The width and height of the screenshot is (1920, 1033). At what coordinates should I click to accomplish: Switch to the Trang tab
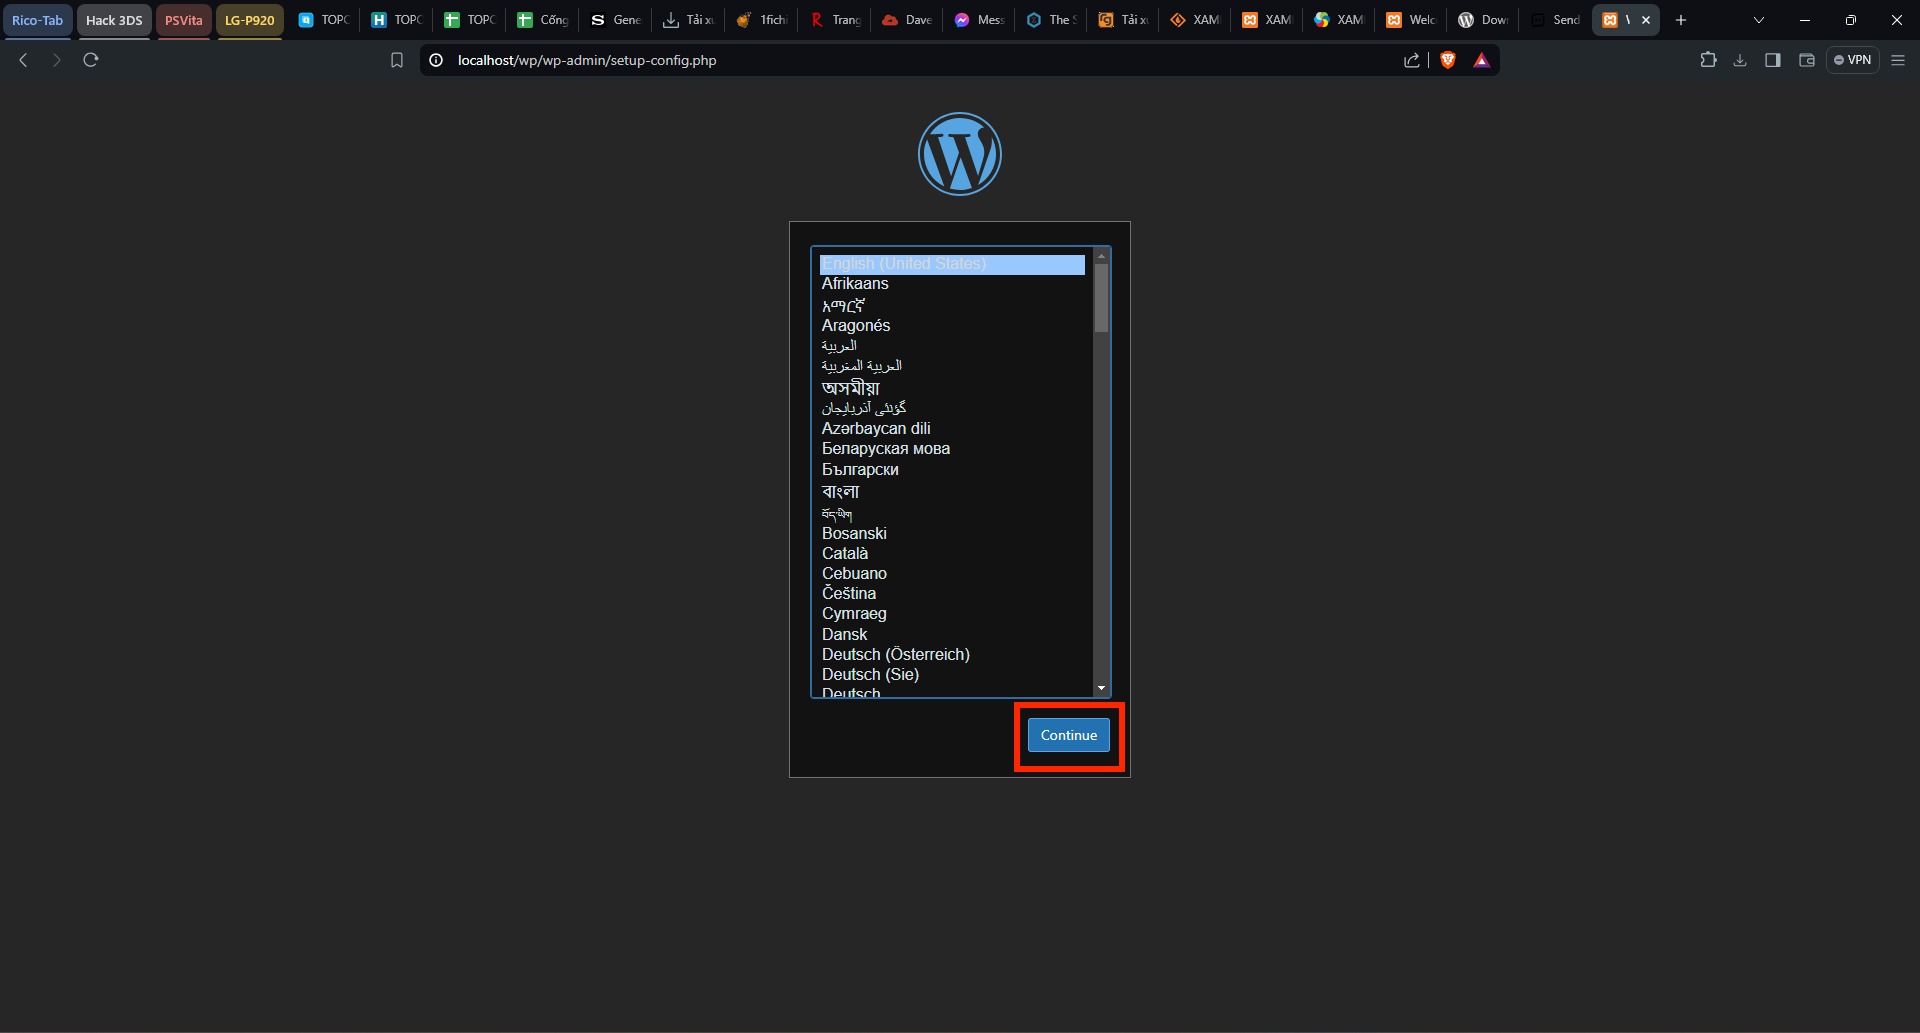pos(835,20)
